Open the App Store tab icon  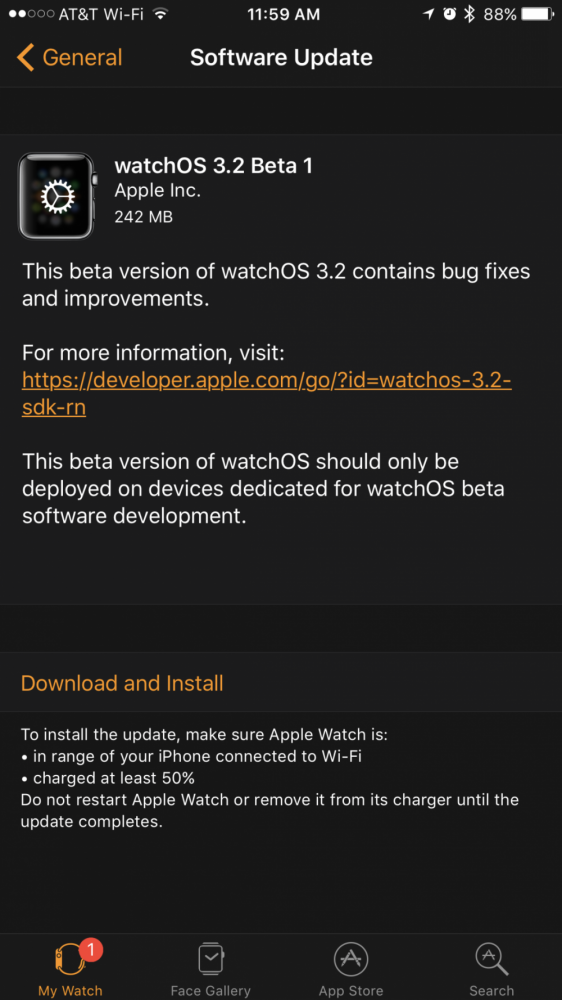point(351,959)
